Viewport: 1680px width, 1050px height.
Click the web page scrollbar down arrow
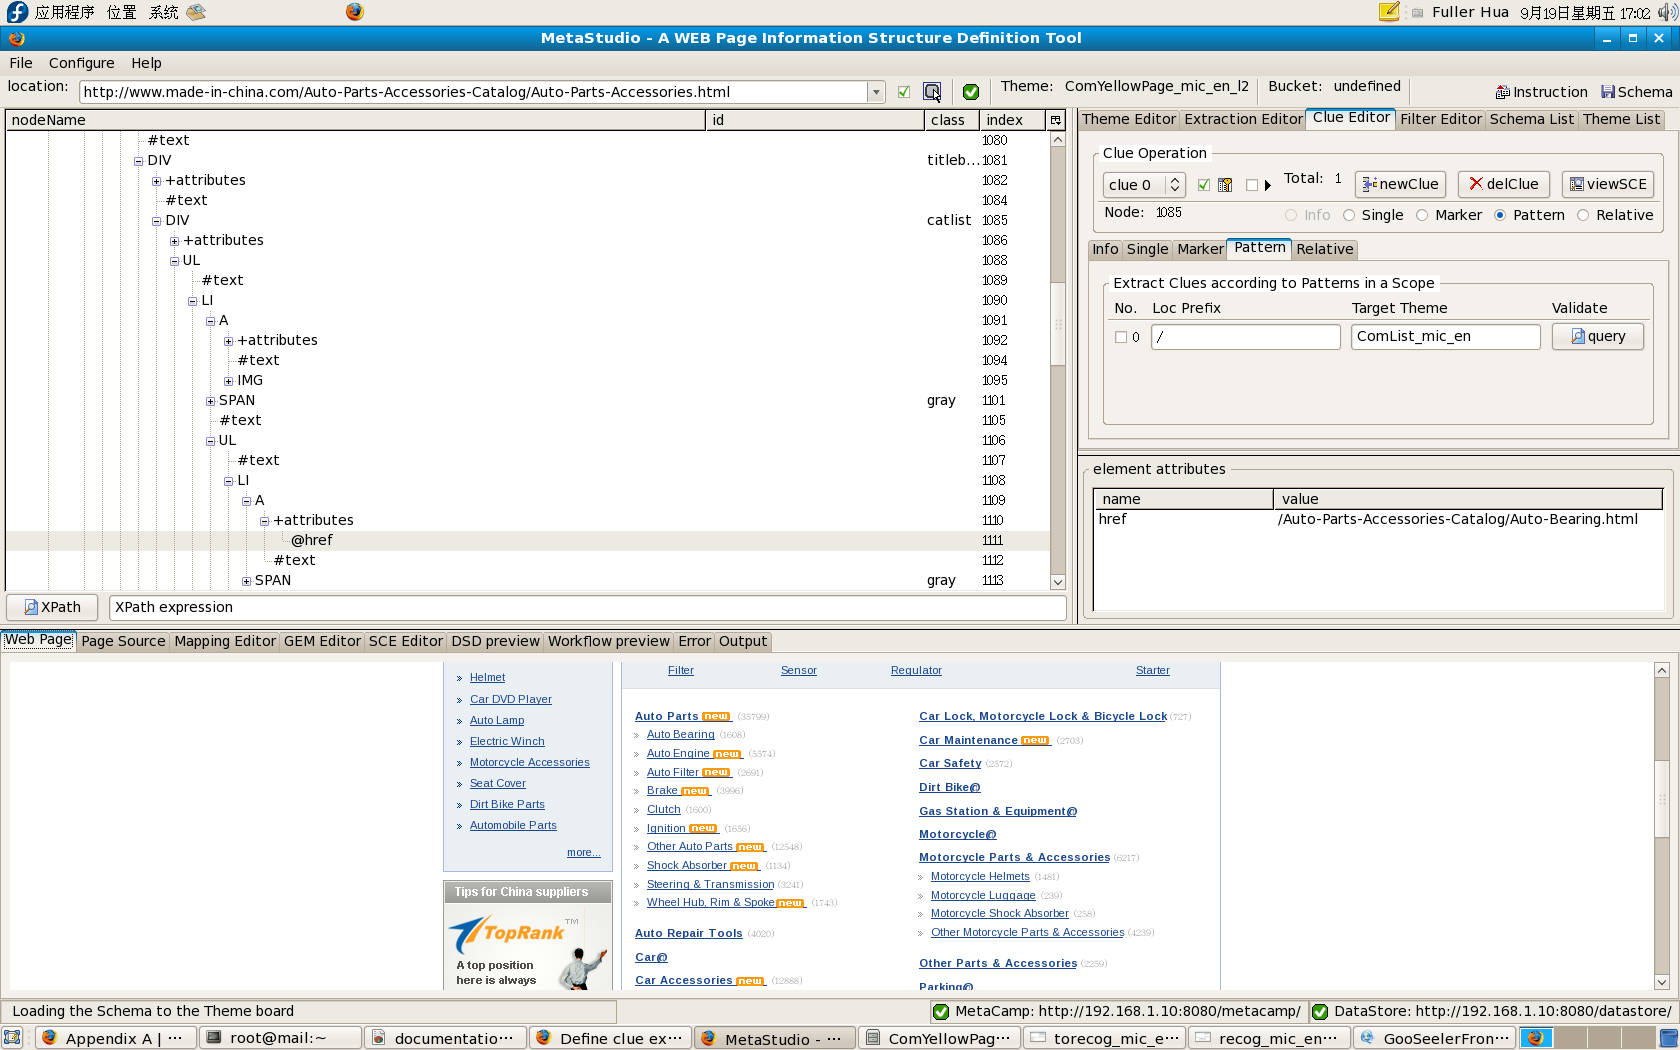1662,982
